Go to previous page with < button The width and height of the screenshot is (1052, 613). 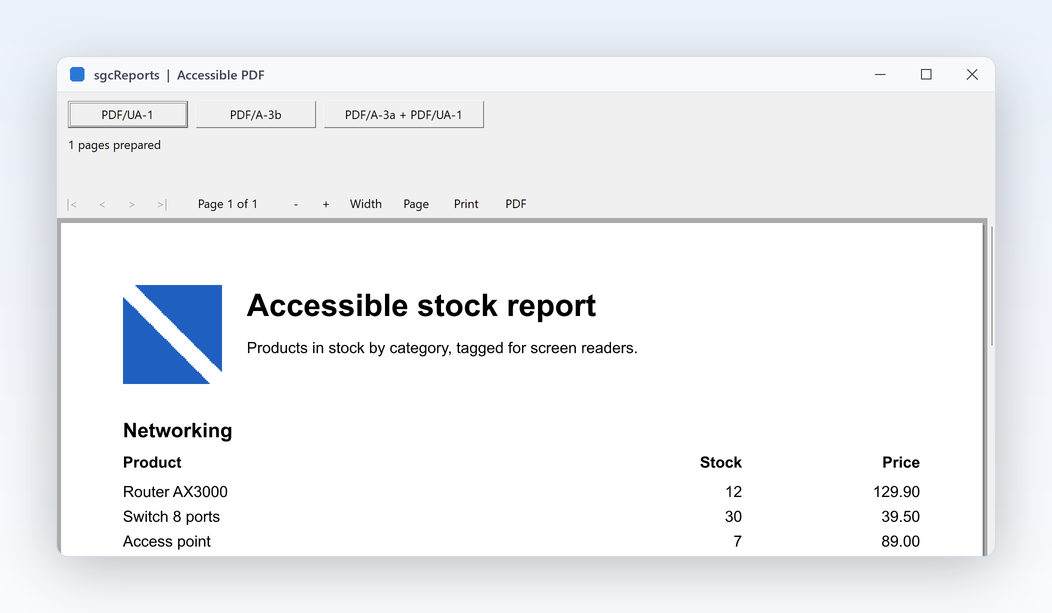tap(102, 204)
